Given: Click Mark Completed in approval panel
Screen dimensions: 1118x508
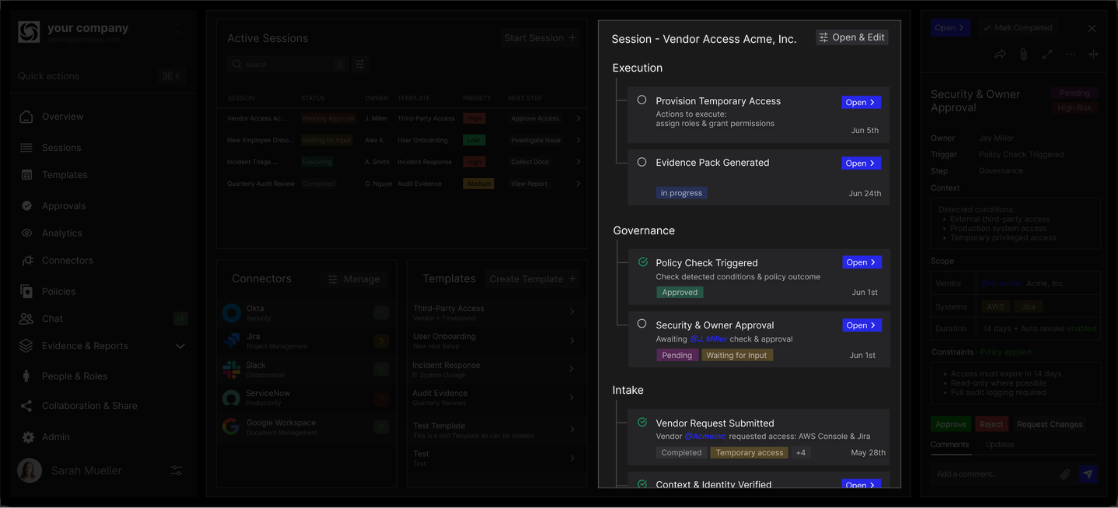Looking at the screenshot, I should pyautogui.click(x=1018, y=28).
